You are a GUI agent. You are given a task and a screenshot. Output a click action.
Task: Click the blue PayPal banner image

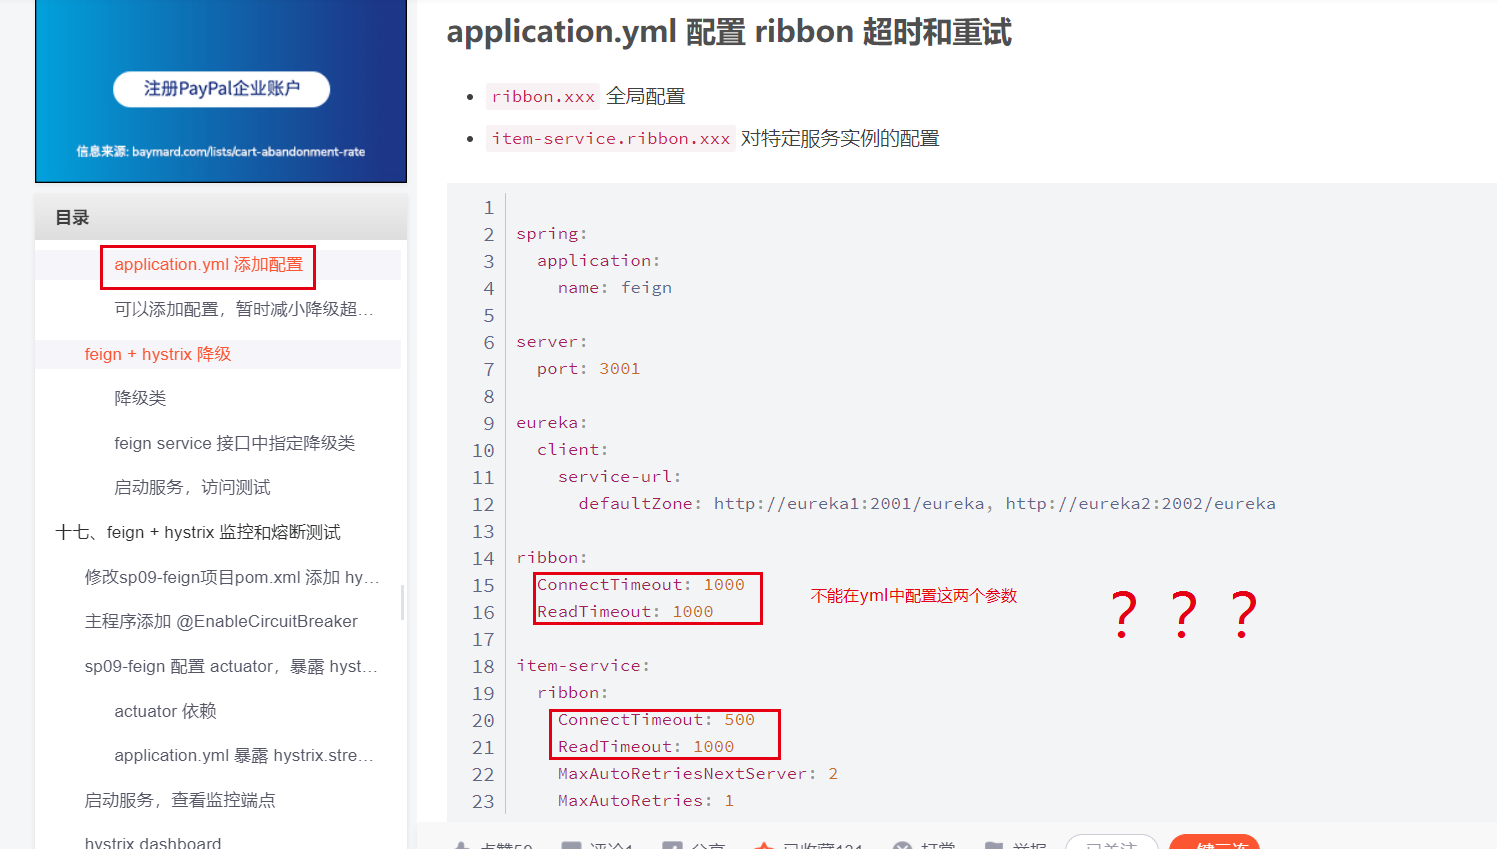(x=220, y=91)
